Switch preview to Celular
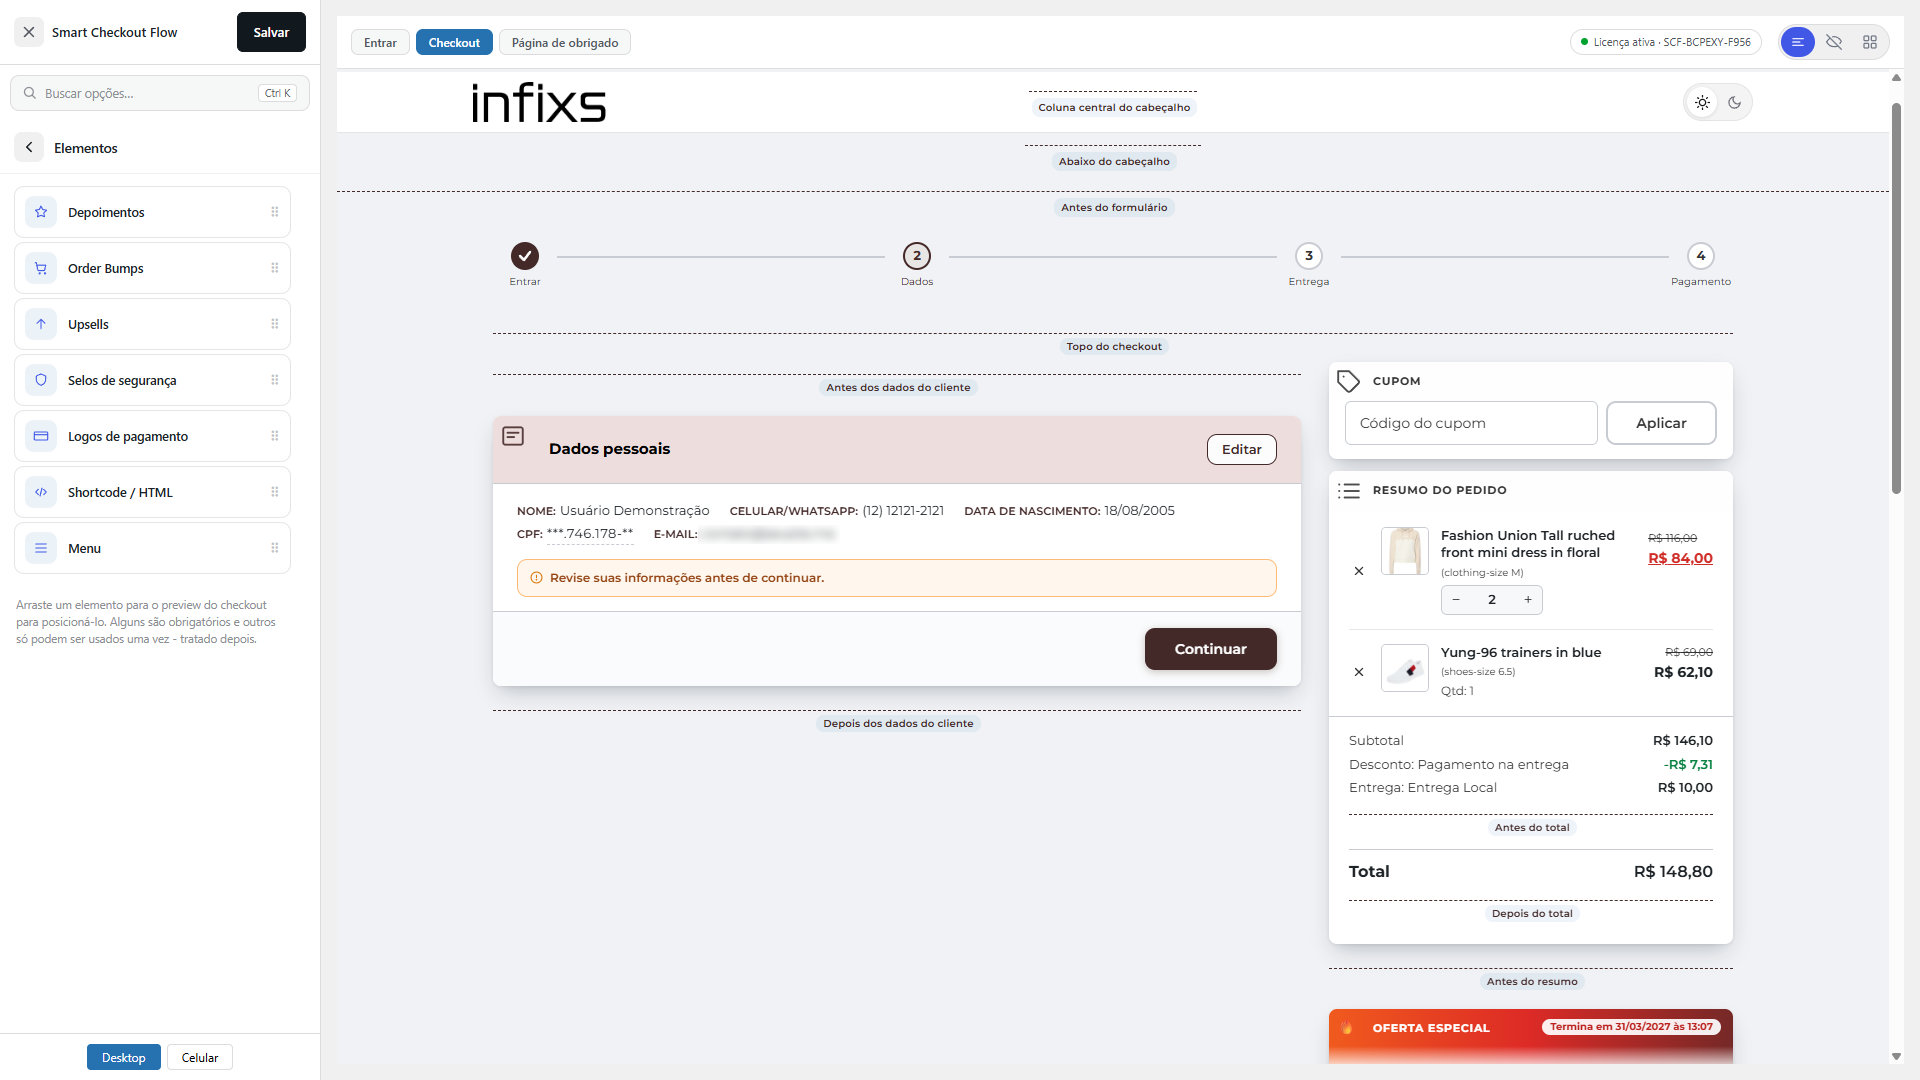 point(200,1057)
